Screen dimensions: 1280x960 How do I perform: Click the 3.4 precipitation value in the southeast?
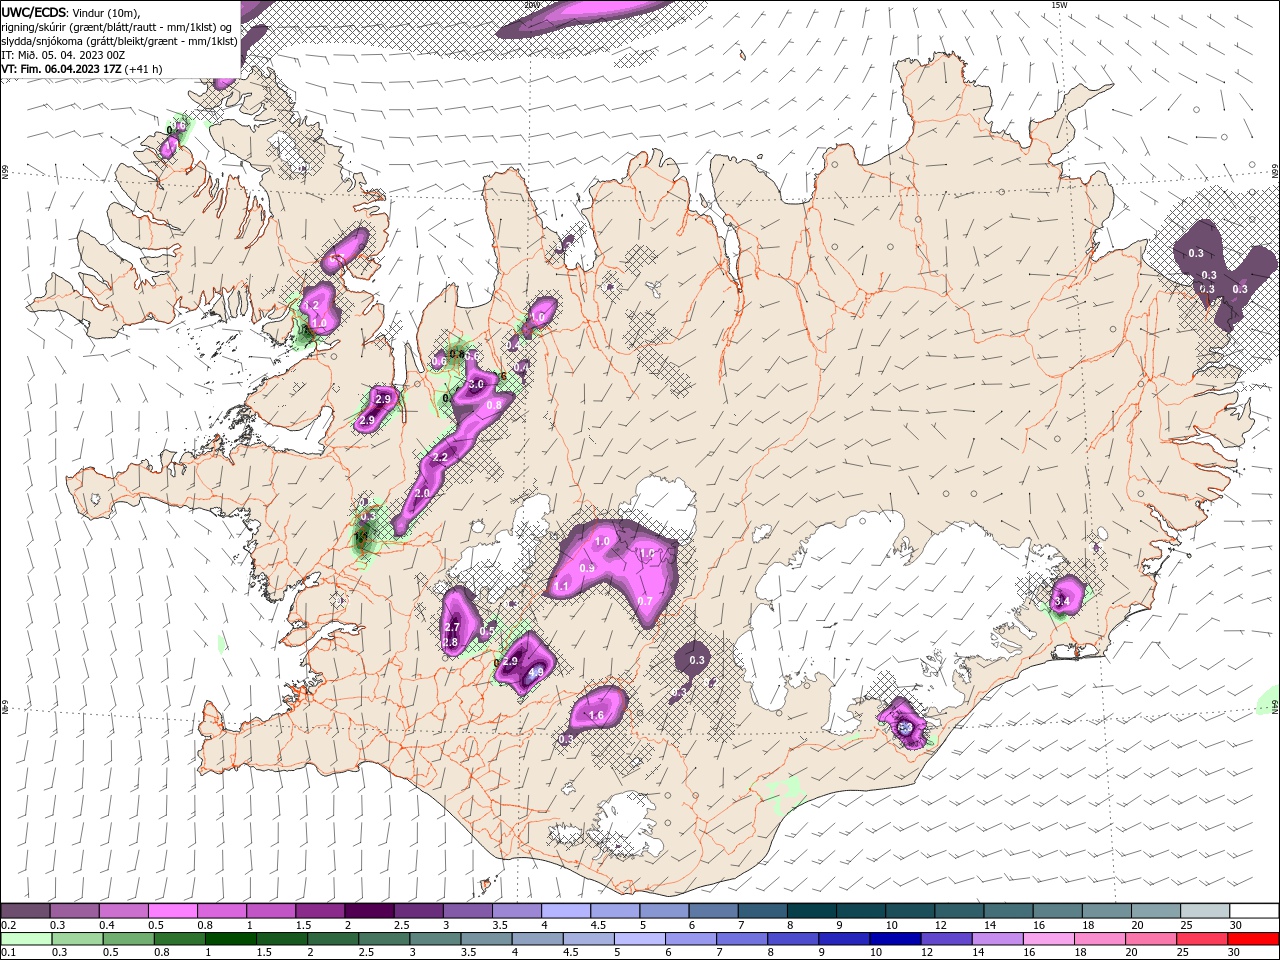click(1062, 601)
